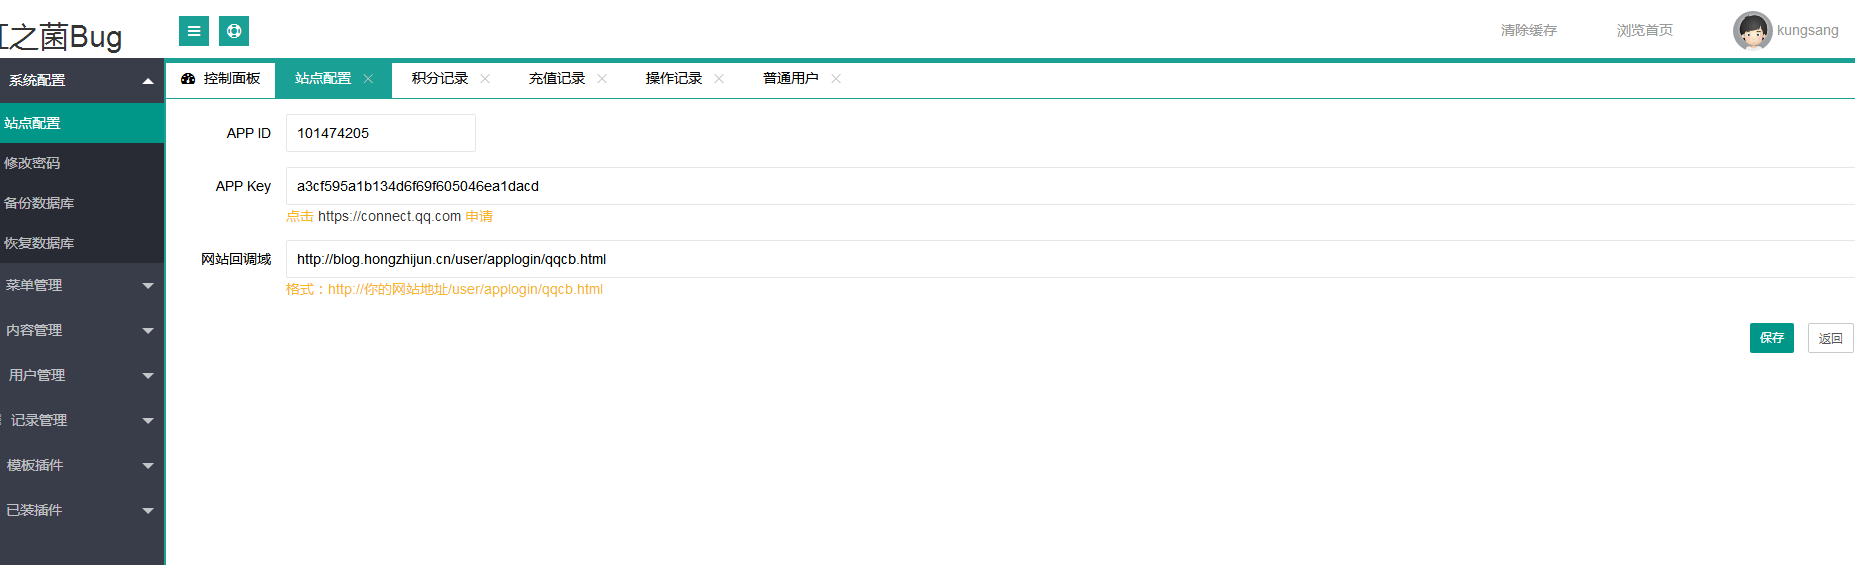This screenshot has width=1855, height=565.
Task: Close the 站点配置 tab with its X
Action: [368, 79]
